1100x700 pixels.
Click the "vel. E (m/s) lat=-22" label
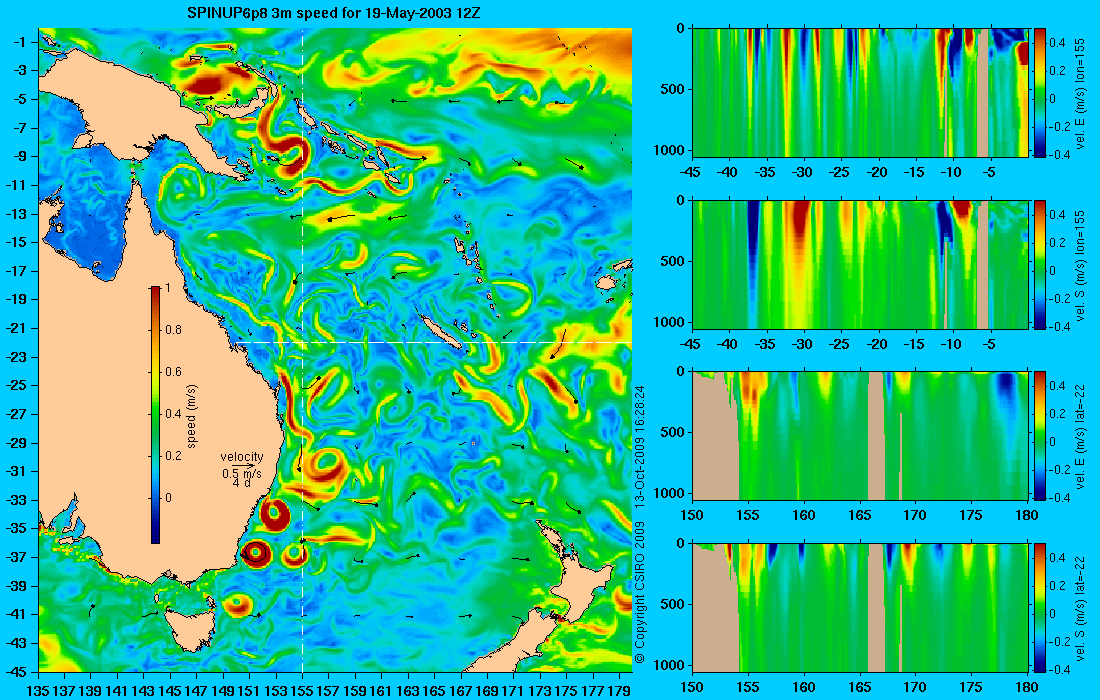[1080, 436]
